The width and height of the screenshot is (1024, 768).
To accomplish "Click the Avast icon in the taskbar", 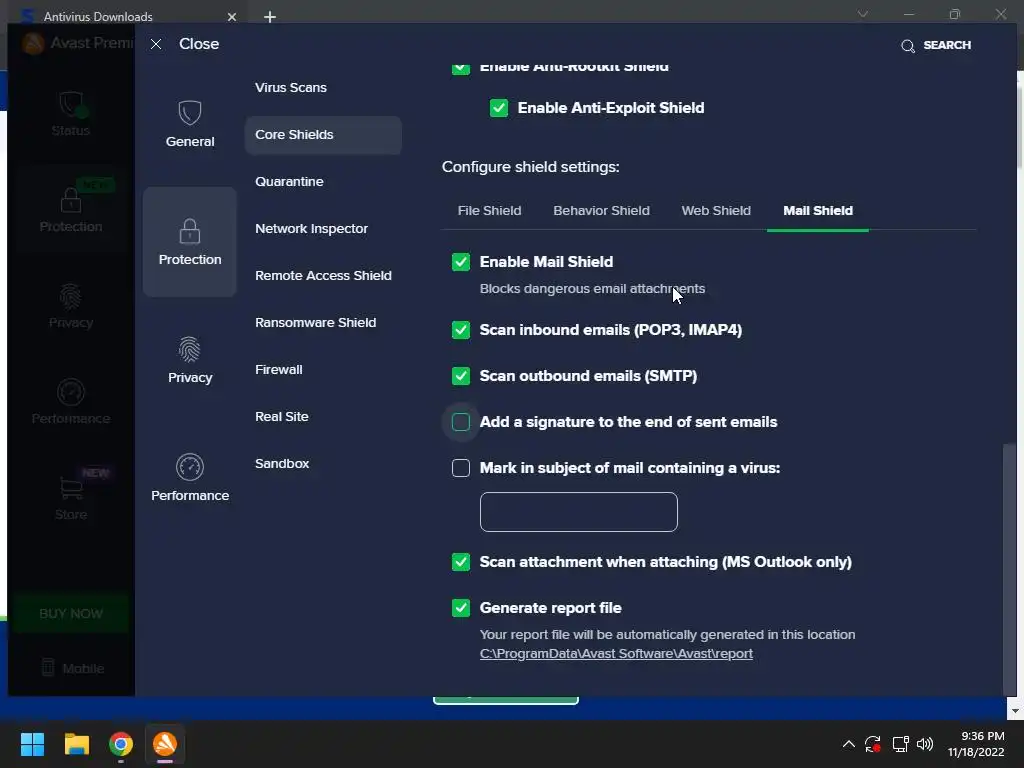I will click(x=165, y=744).
